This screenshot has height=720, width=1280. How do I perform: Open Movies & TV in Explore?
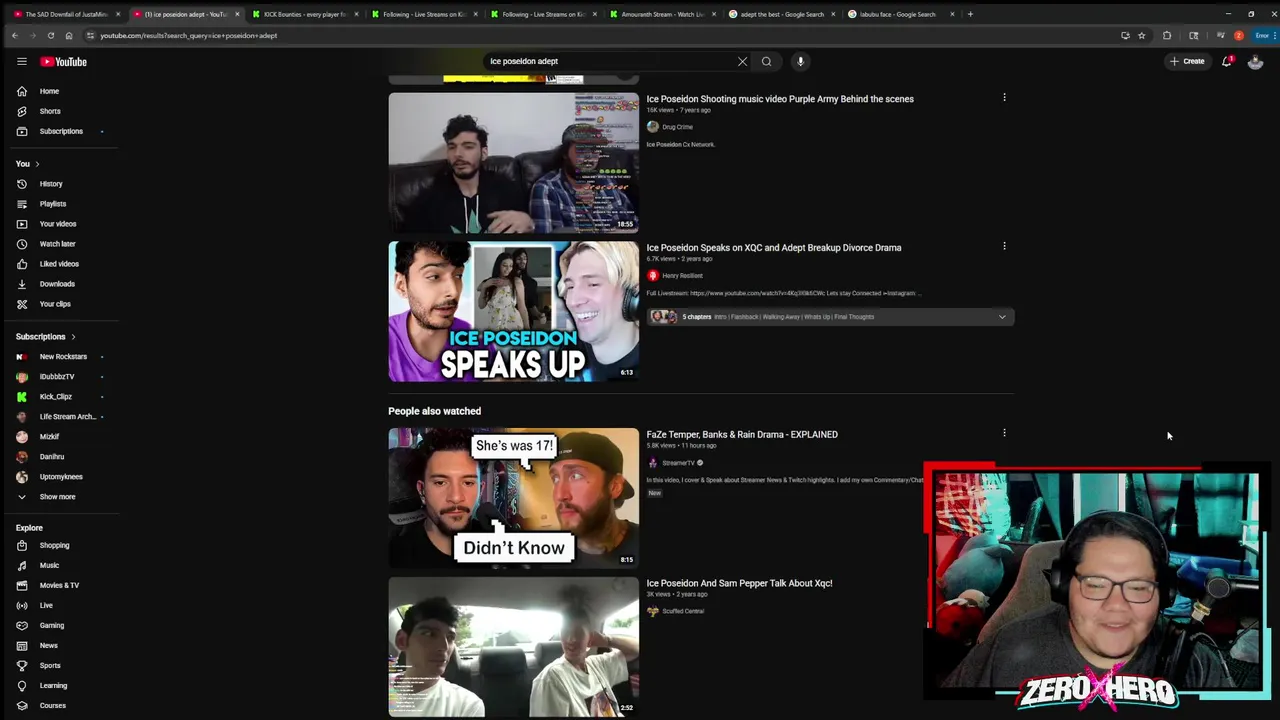click(x=60, y=586)
